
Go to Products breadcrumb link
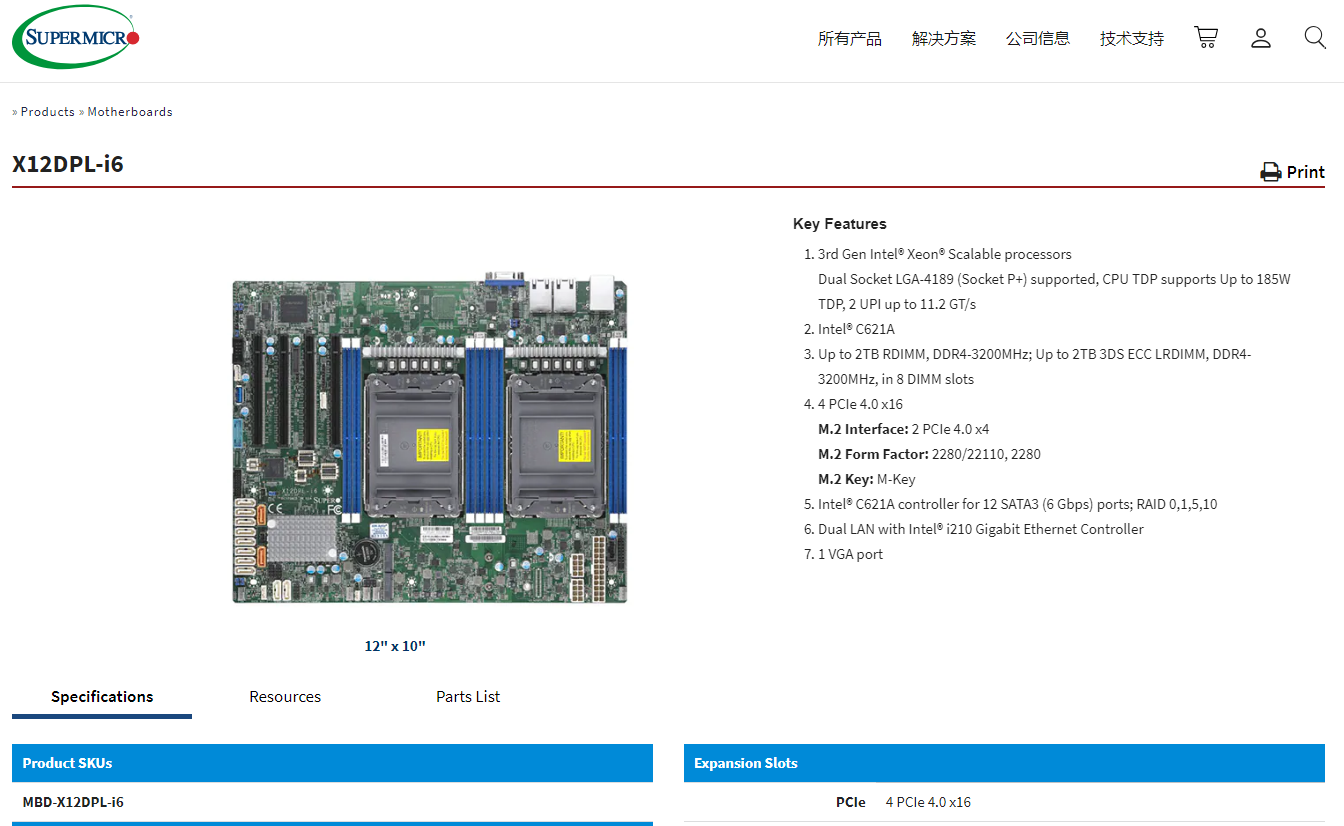[x=47, y=112]
